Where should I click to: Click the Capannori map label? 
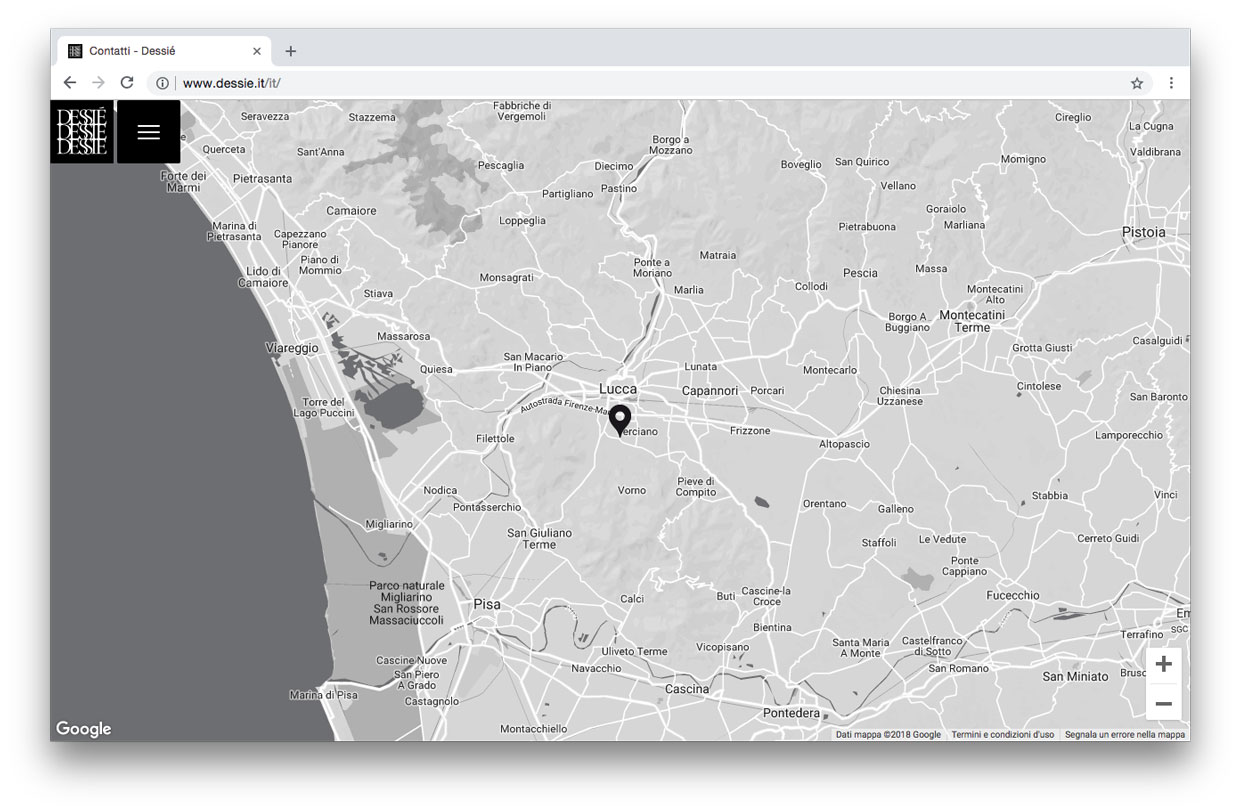(x=709, y=391)
